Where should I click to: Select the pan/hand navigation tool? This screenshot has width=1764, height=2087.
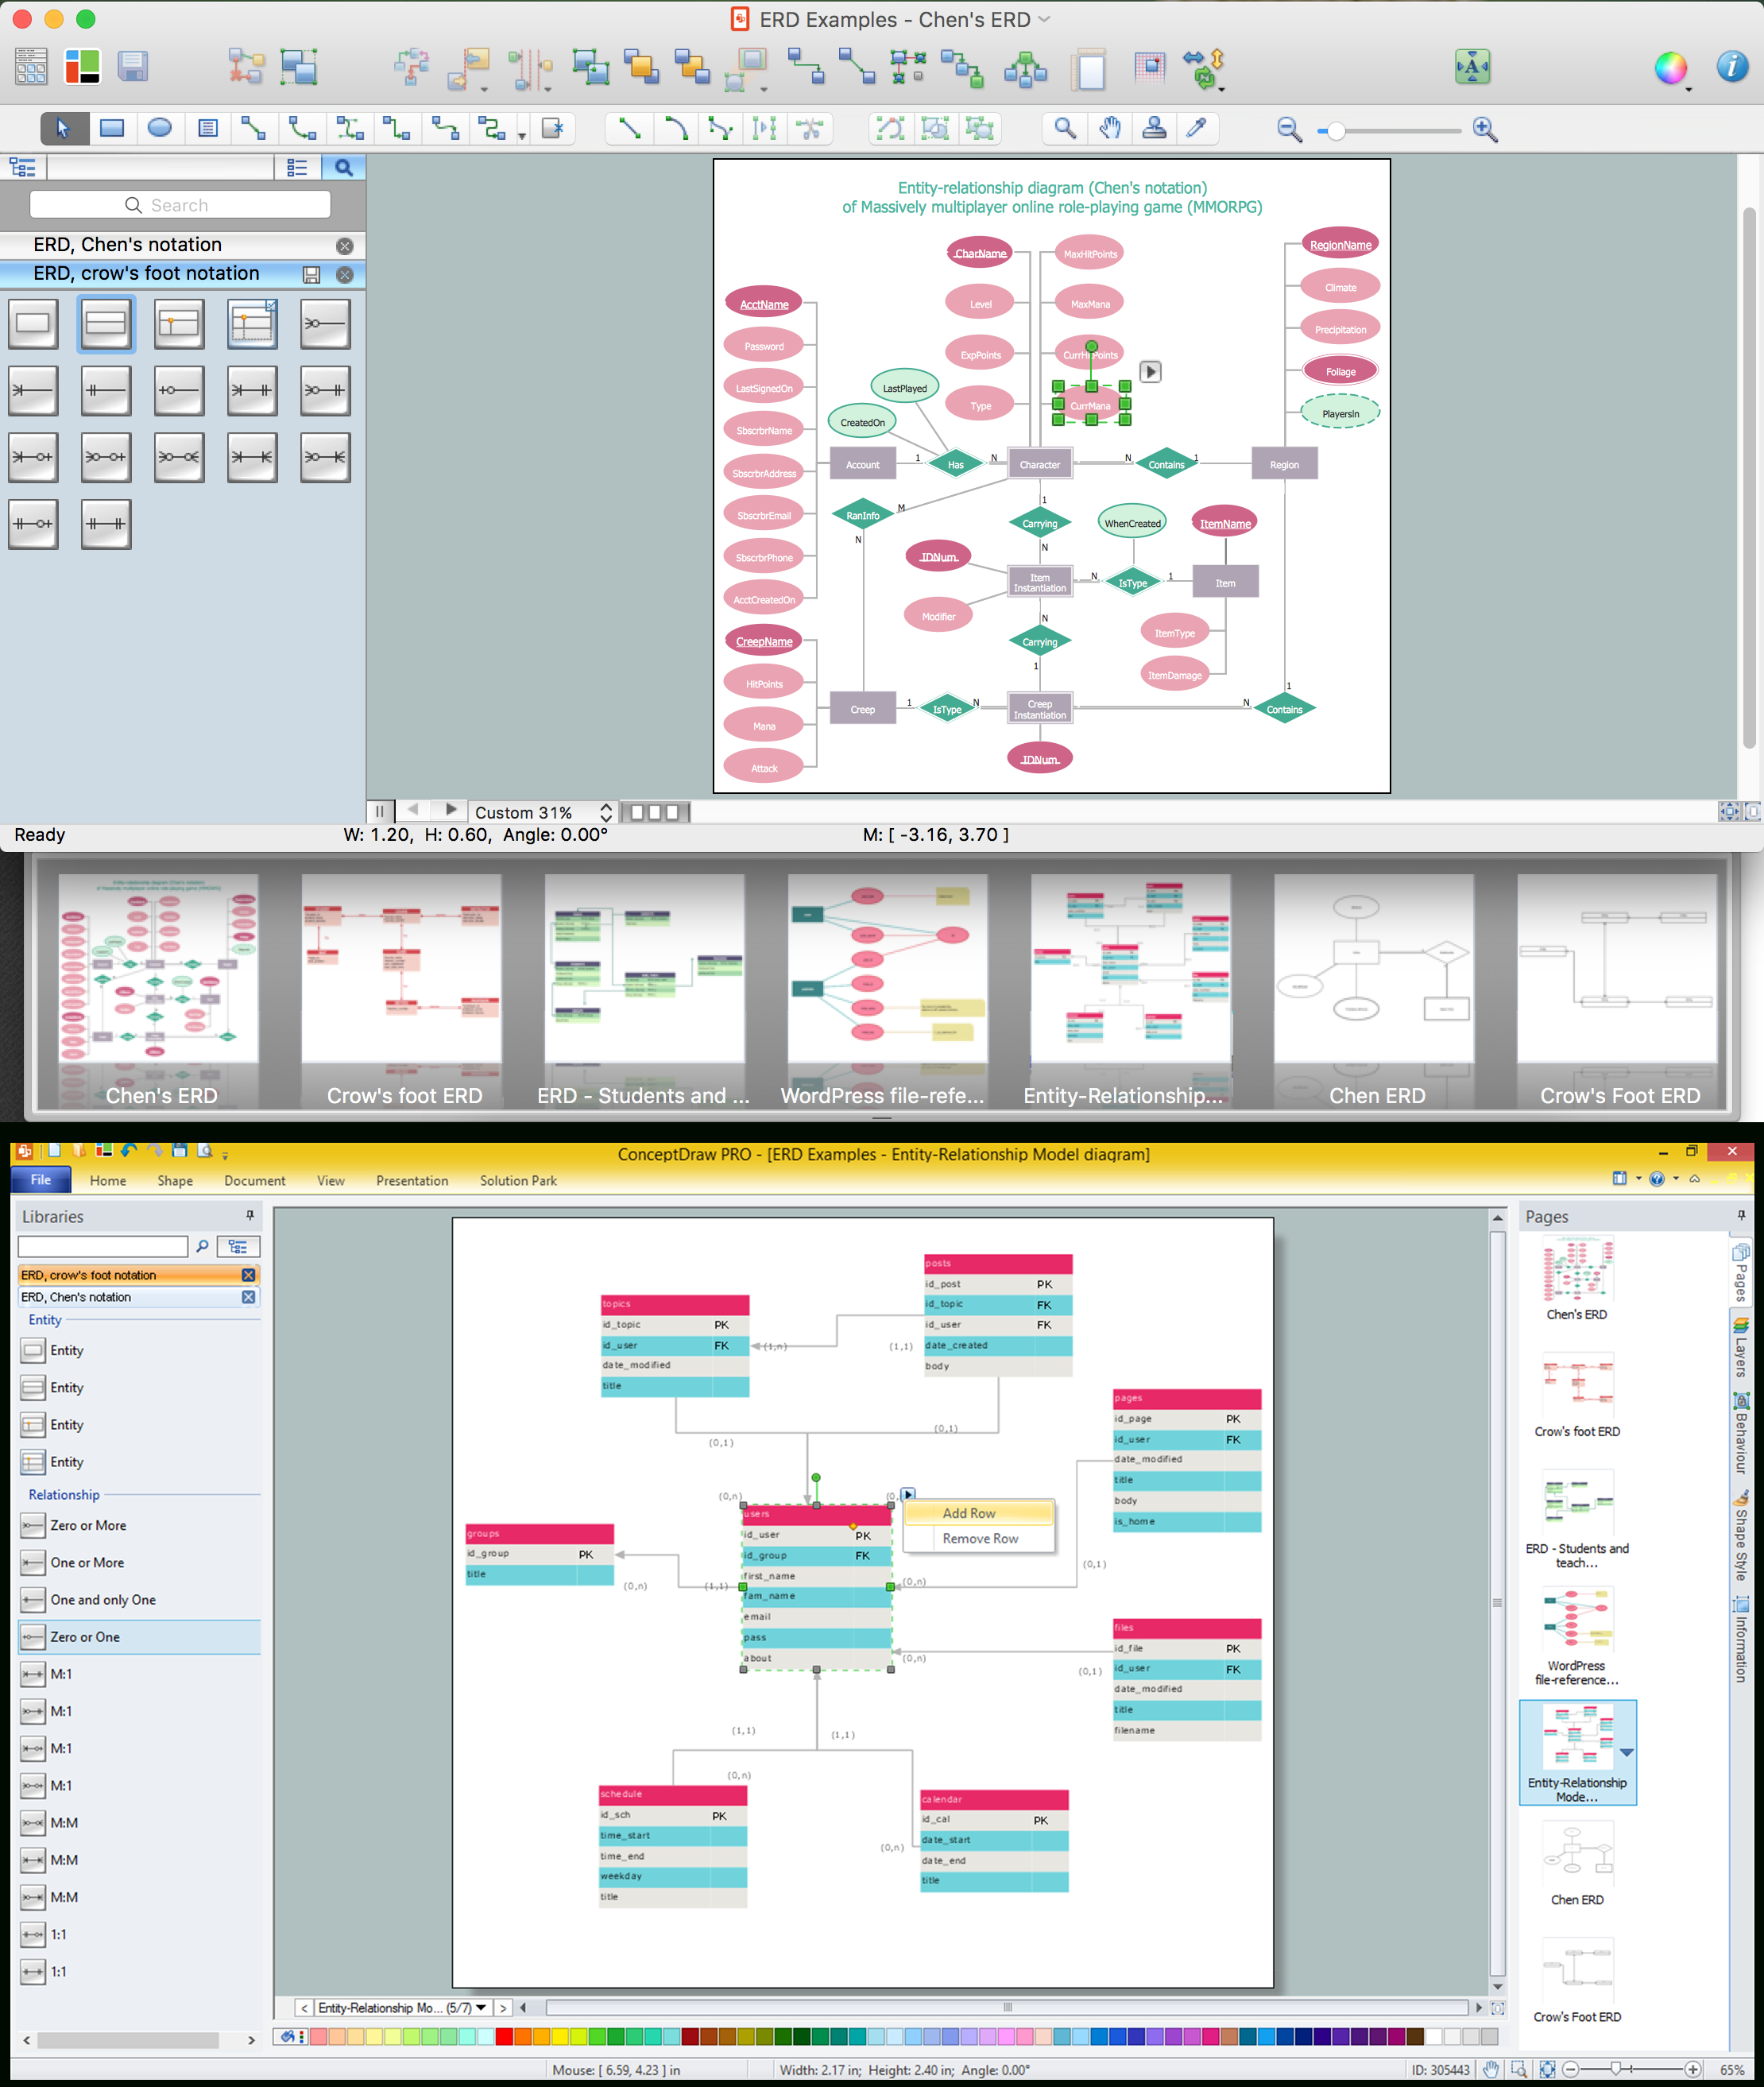coord(1115,128)
